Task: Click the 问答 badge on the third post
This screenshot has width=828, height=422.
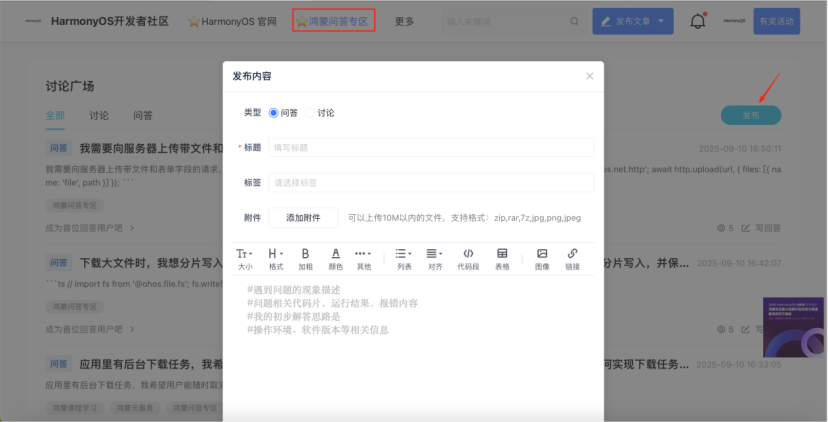Action: click(59, 364)
